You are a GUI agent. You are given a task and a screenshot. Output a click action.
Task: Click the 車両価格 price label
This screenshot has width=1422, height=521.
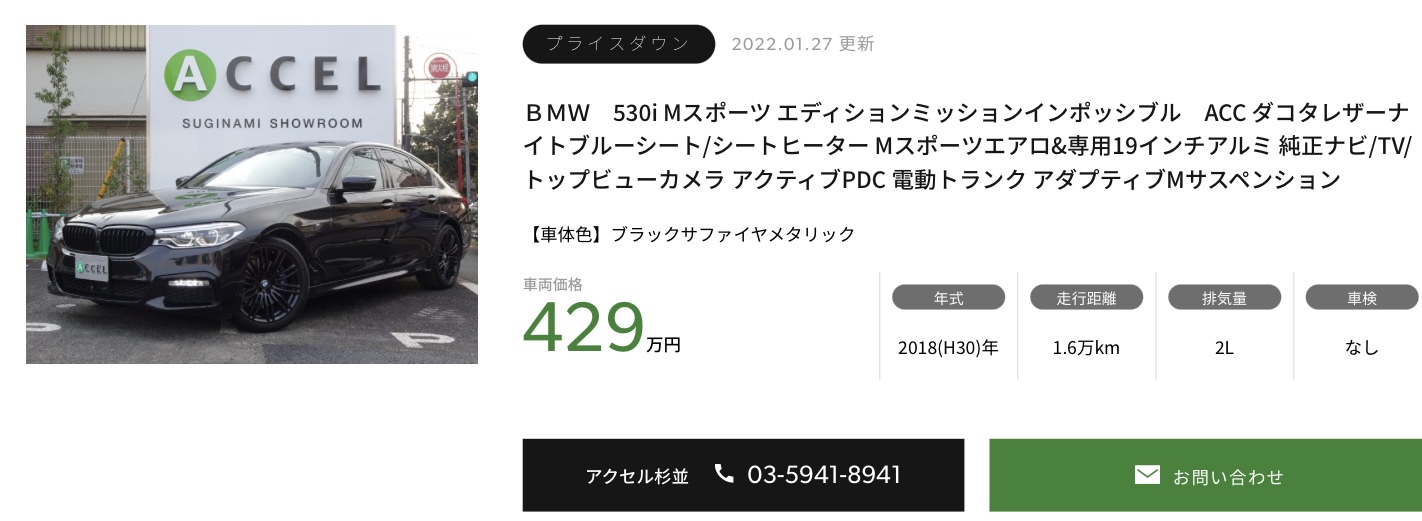pos(553,284)
